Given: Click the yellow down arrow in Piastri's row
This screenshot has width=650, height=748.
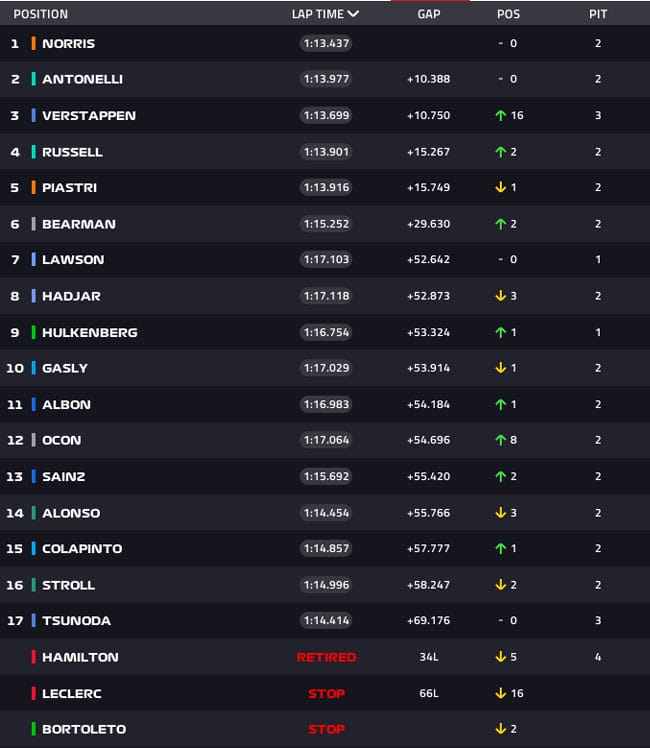Looking at the screenshot, I should (x=500, y=188).
